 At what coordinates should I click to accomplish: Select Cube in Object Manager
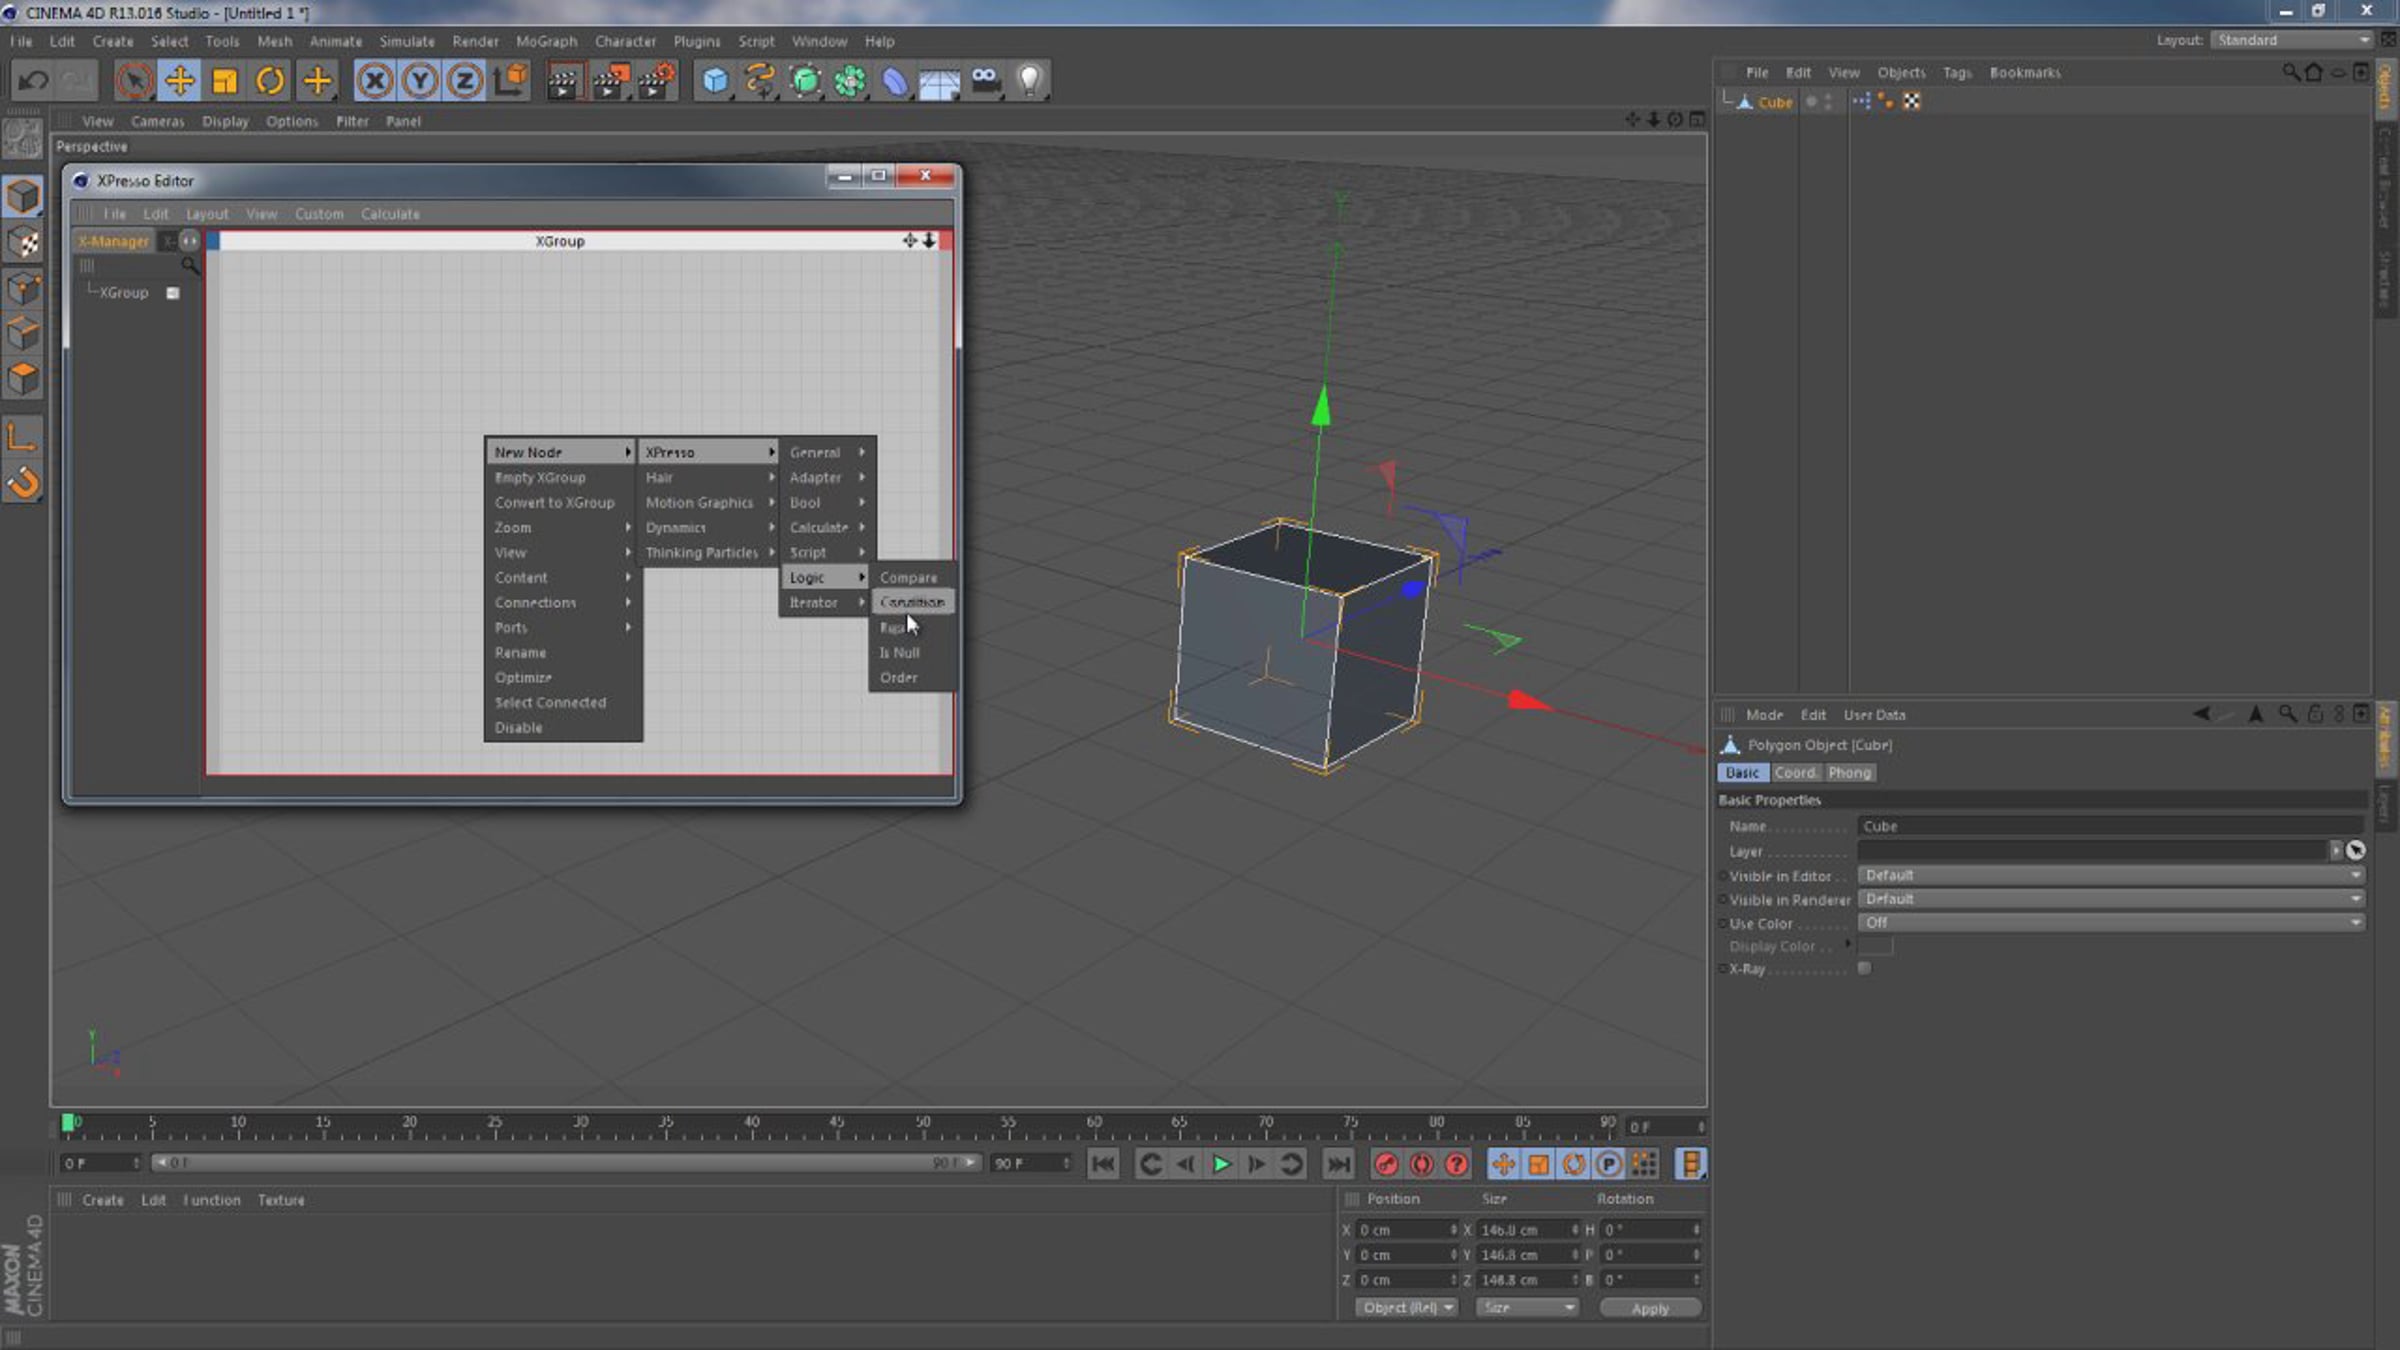pos(1774,102)
